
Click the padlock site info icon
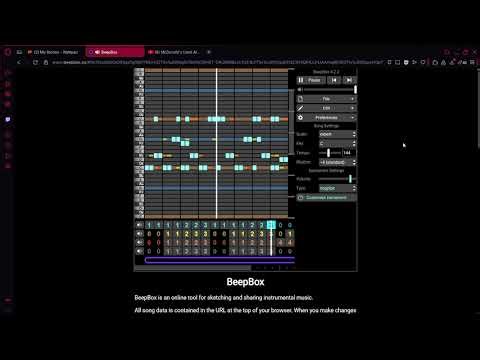click(x=46, y=62)
